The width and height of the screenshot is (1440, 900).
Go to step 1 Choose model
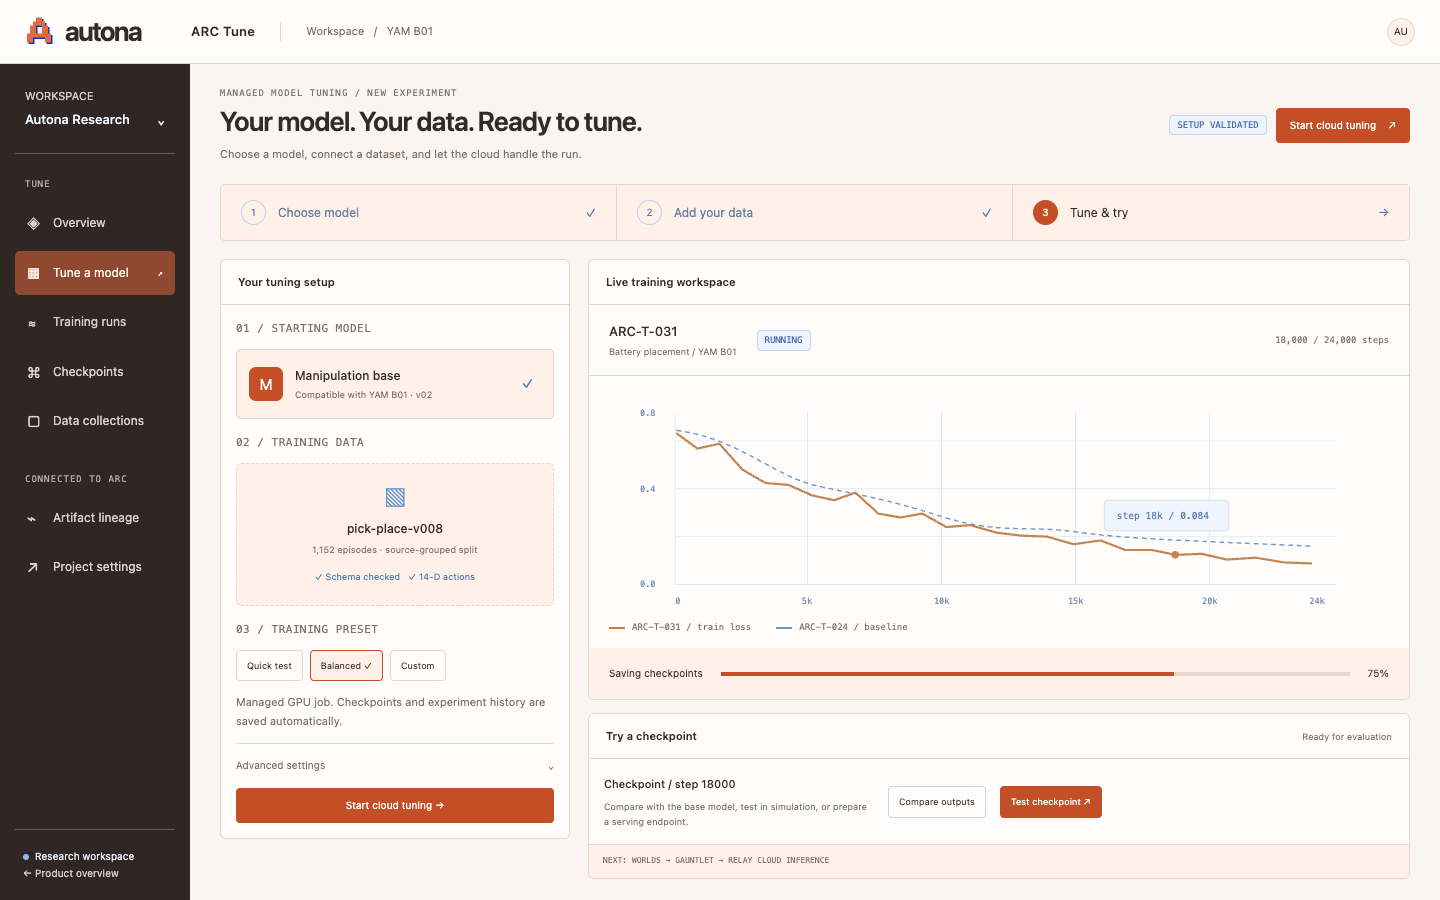[419, 213]
